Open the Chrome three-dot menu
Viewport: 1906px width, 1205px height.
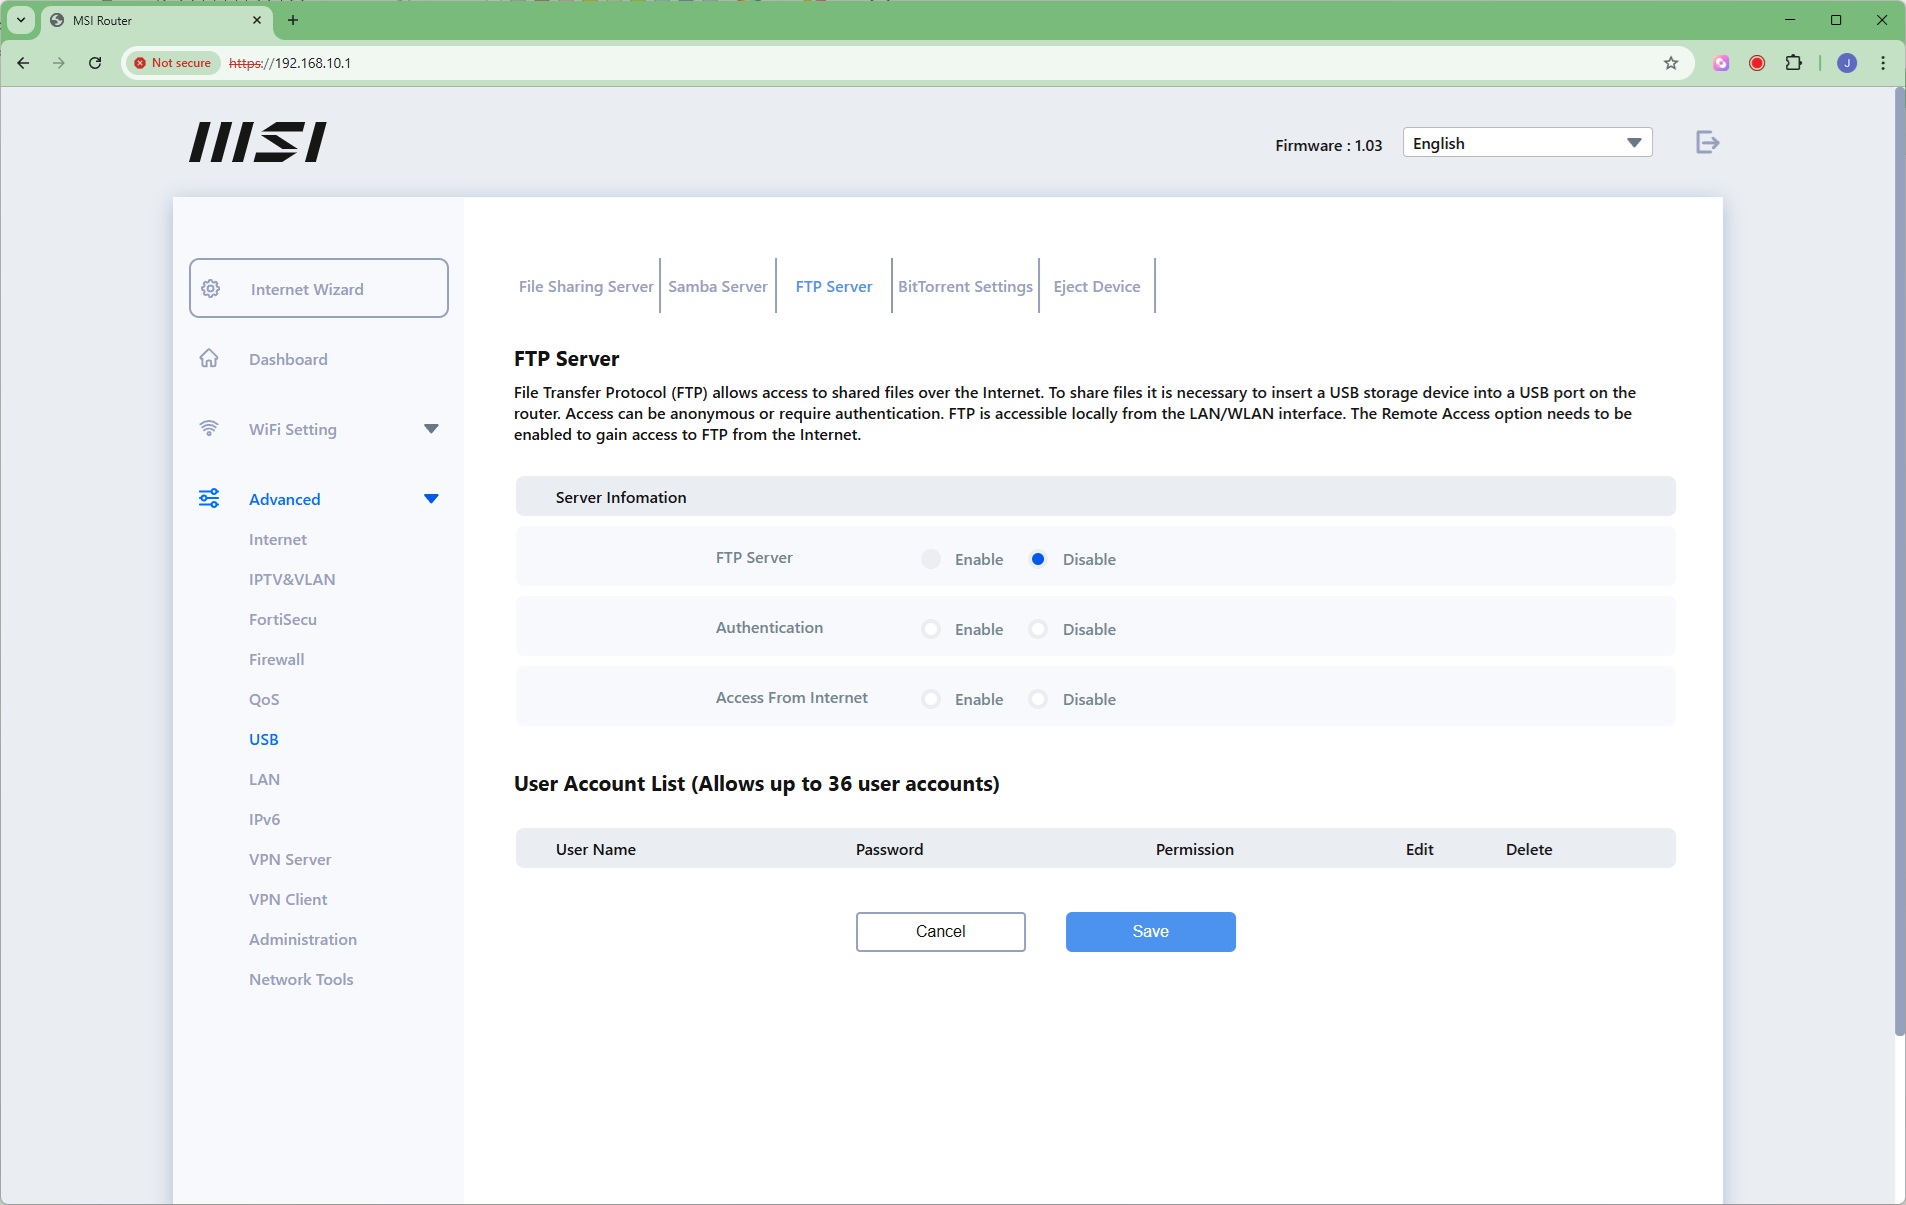[1883, 63]
